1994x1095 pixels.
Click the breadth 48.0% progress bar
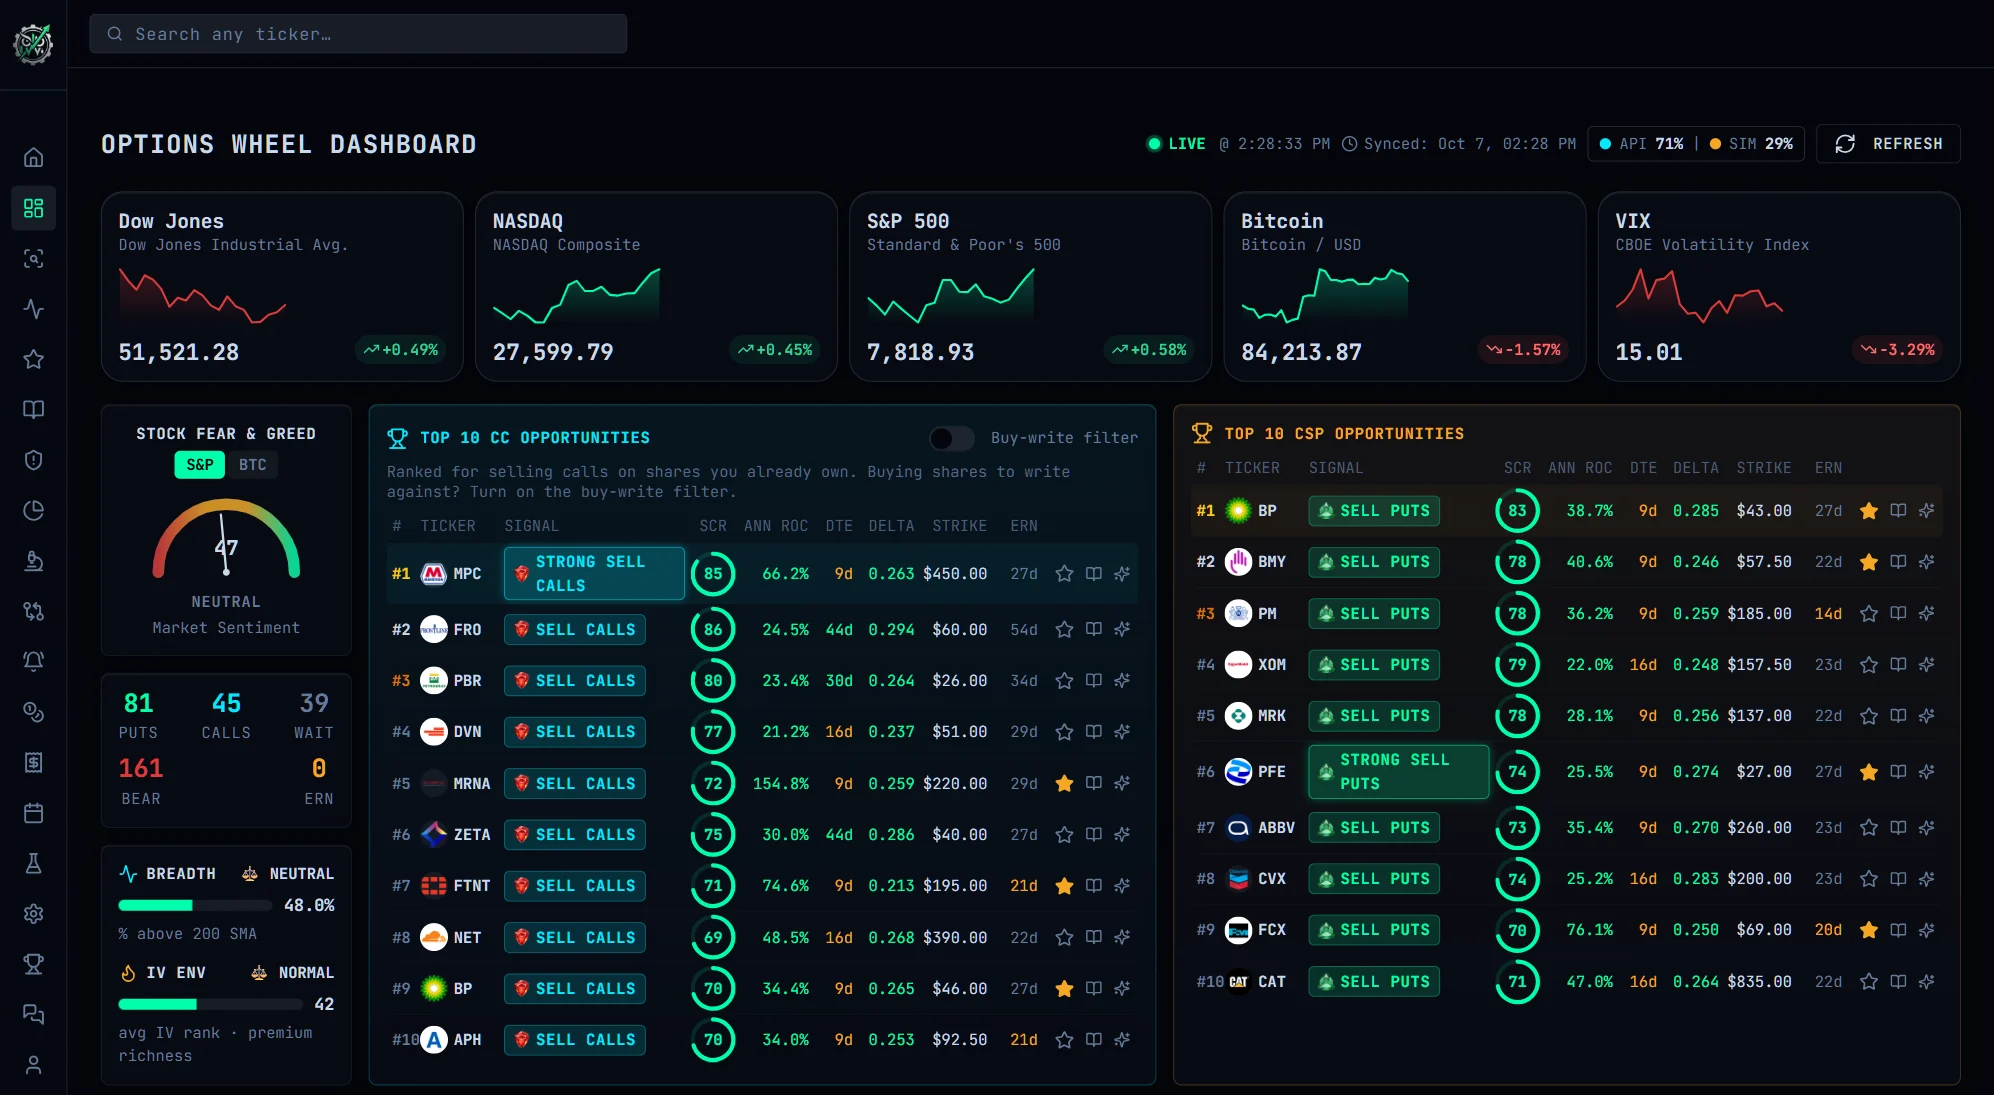(x=195, y=906)
